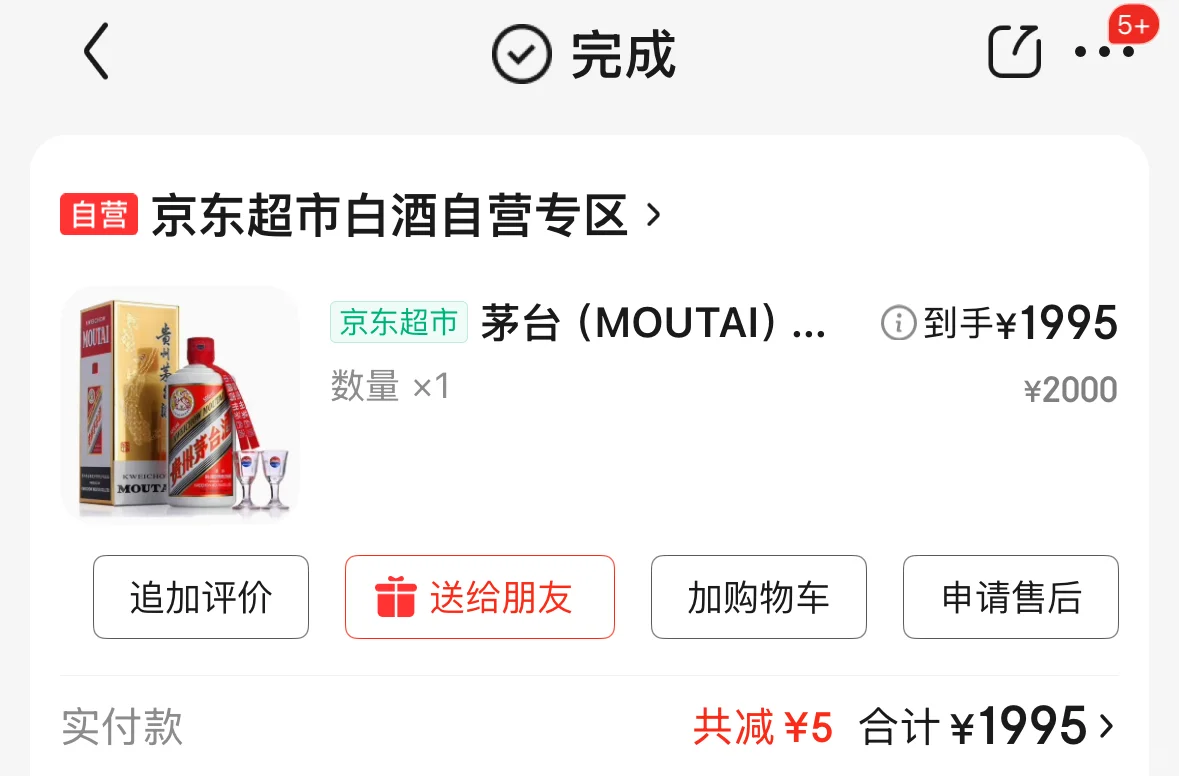Open product title 茅台 (MOUTAI)
Viewport: 1179px width, 776px height.
point(653,323)
